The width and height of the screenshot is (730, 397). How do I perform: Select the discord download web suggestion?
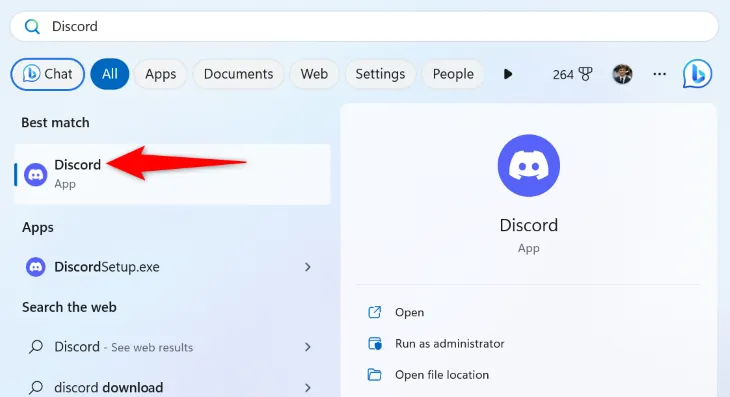[x=172, y=387]
